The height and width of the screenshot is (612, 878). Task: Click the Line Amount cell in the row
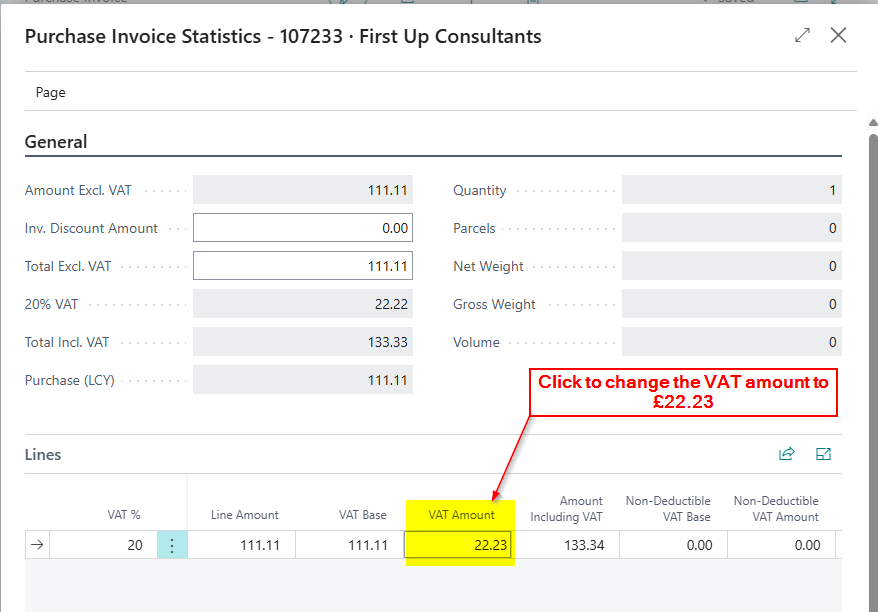(241, 545)
